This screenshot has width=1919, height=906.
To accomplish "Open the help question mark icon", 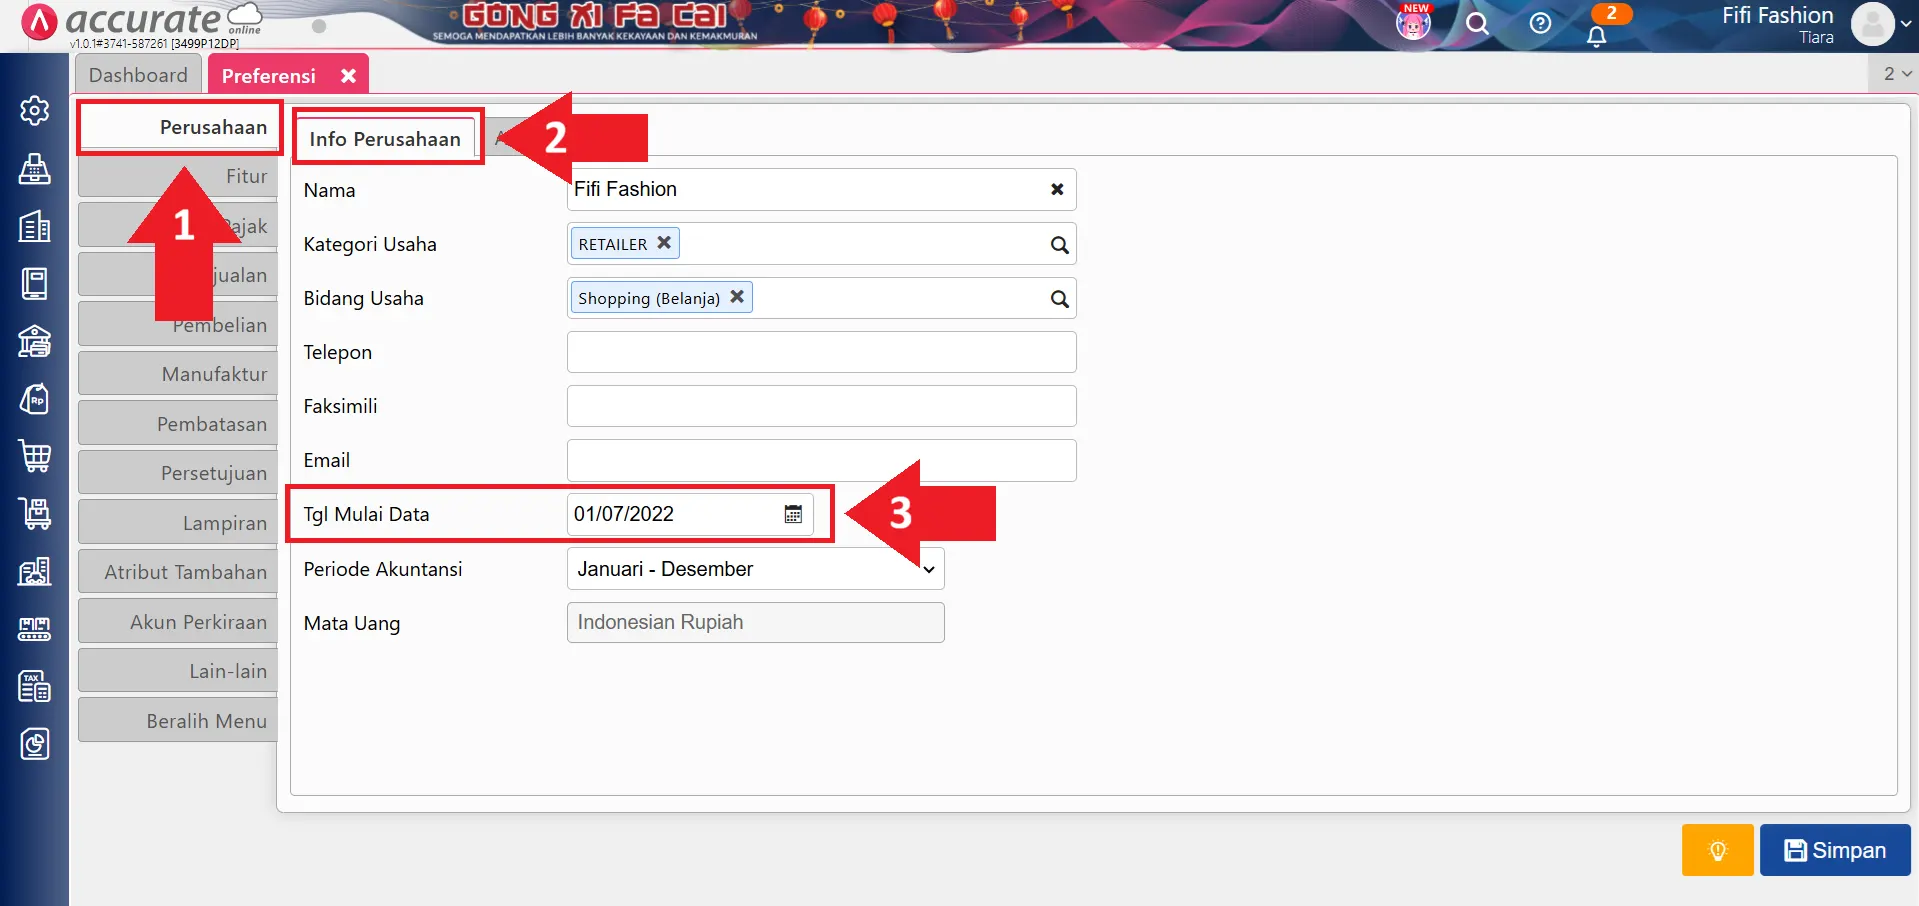I will [1540, 24].
